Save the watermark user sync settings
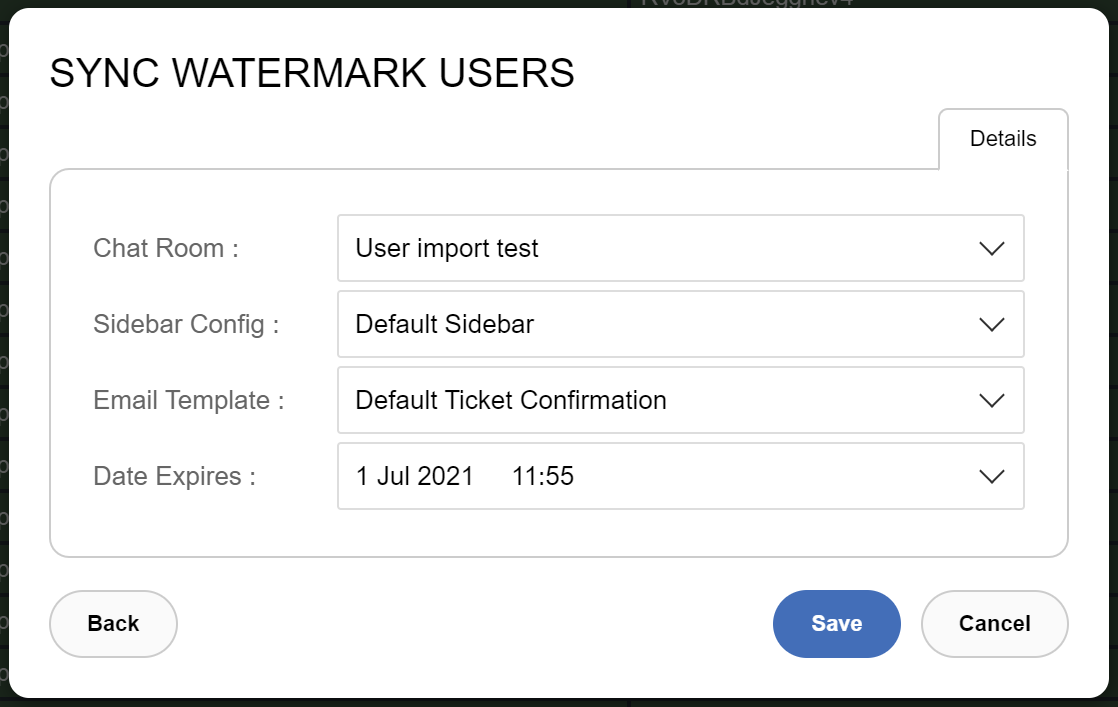The image size is (1118, 707). click(836, 624)
